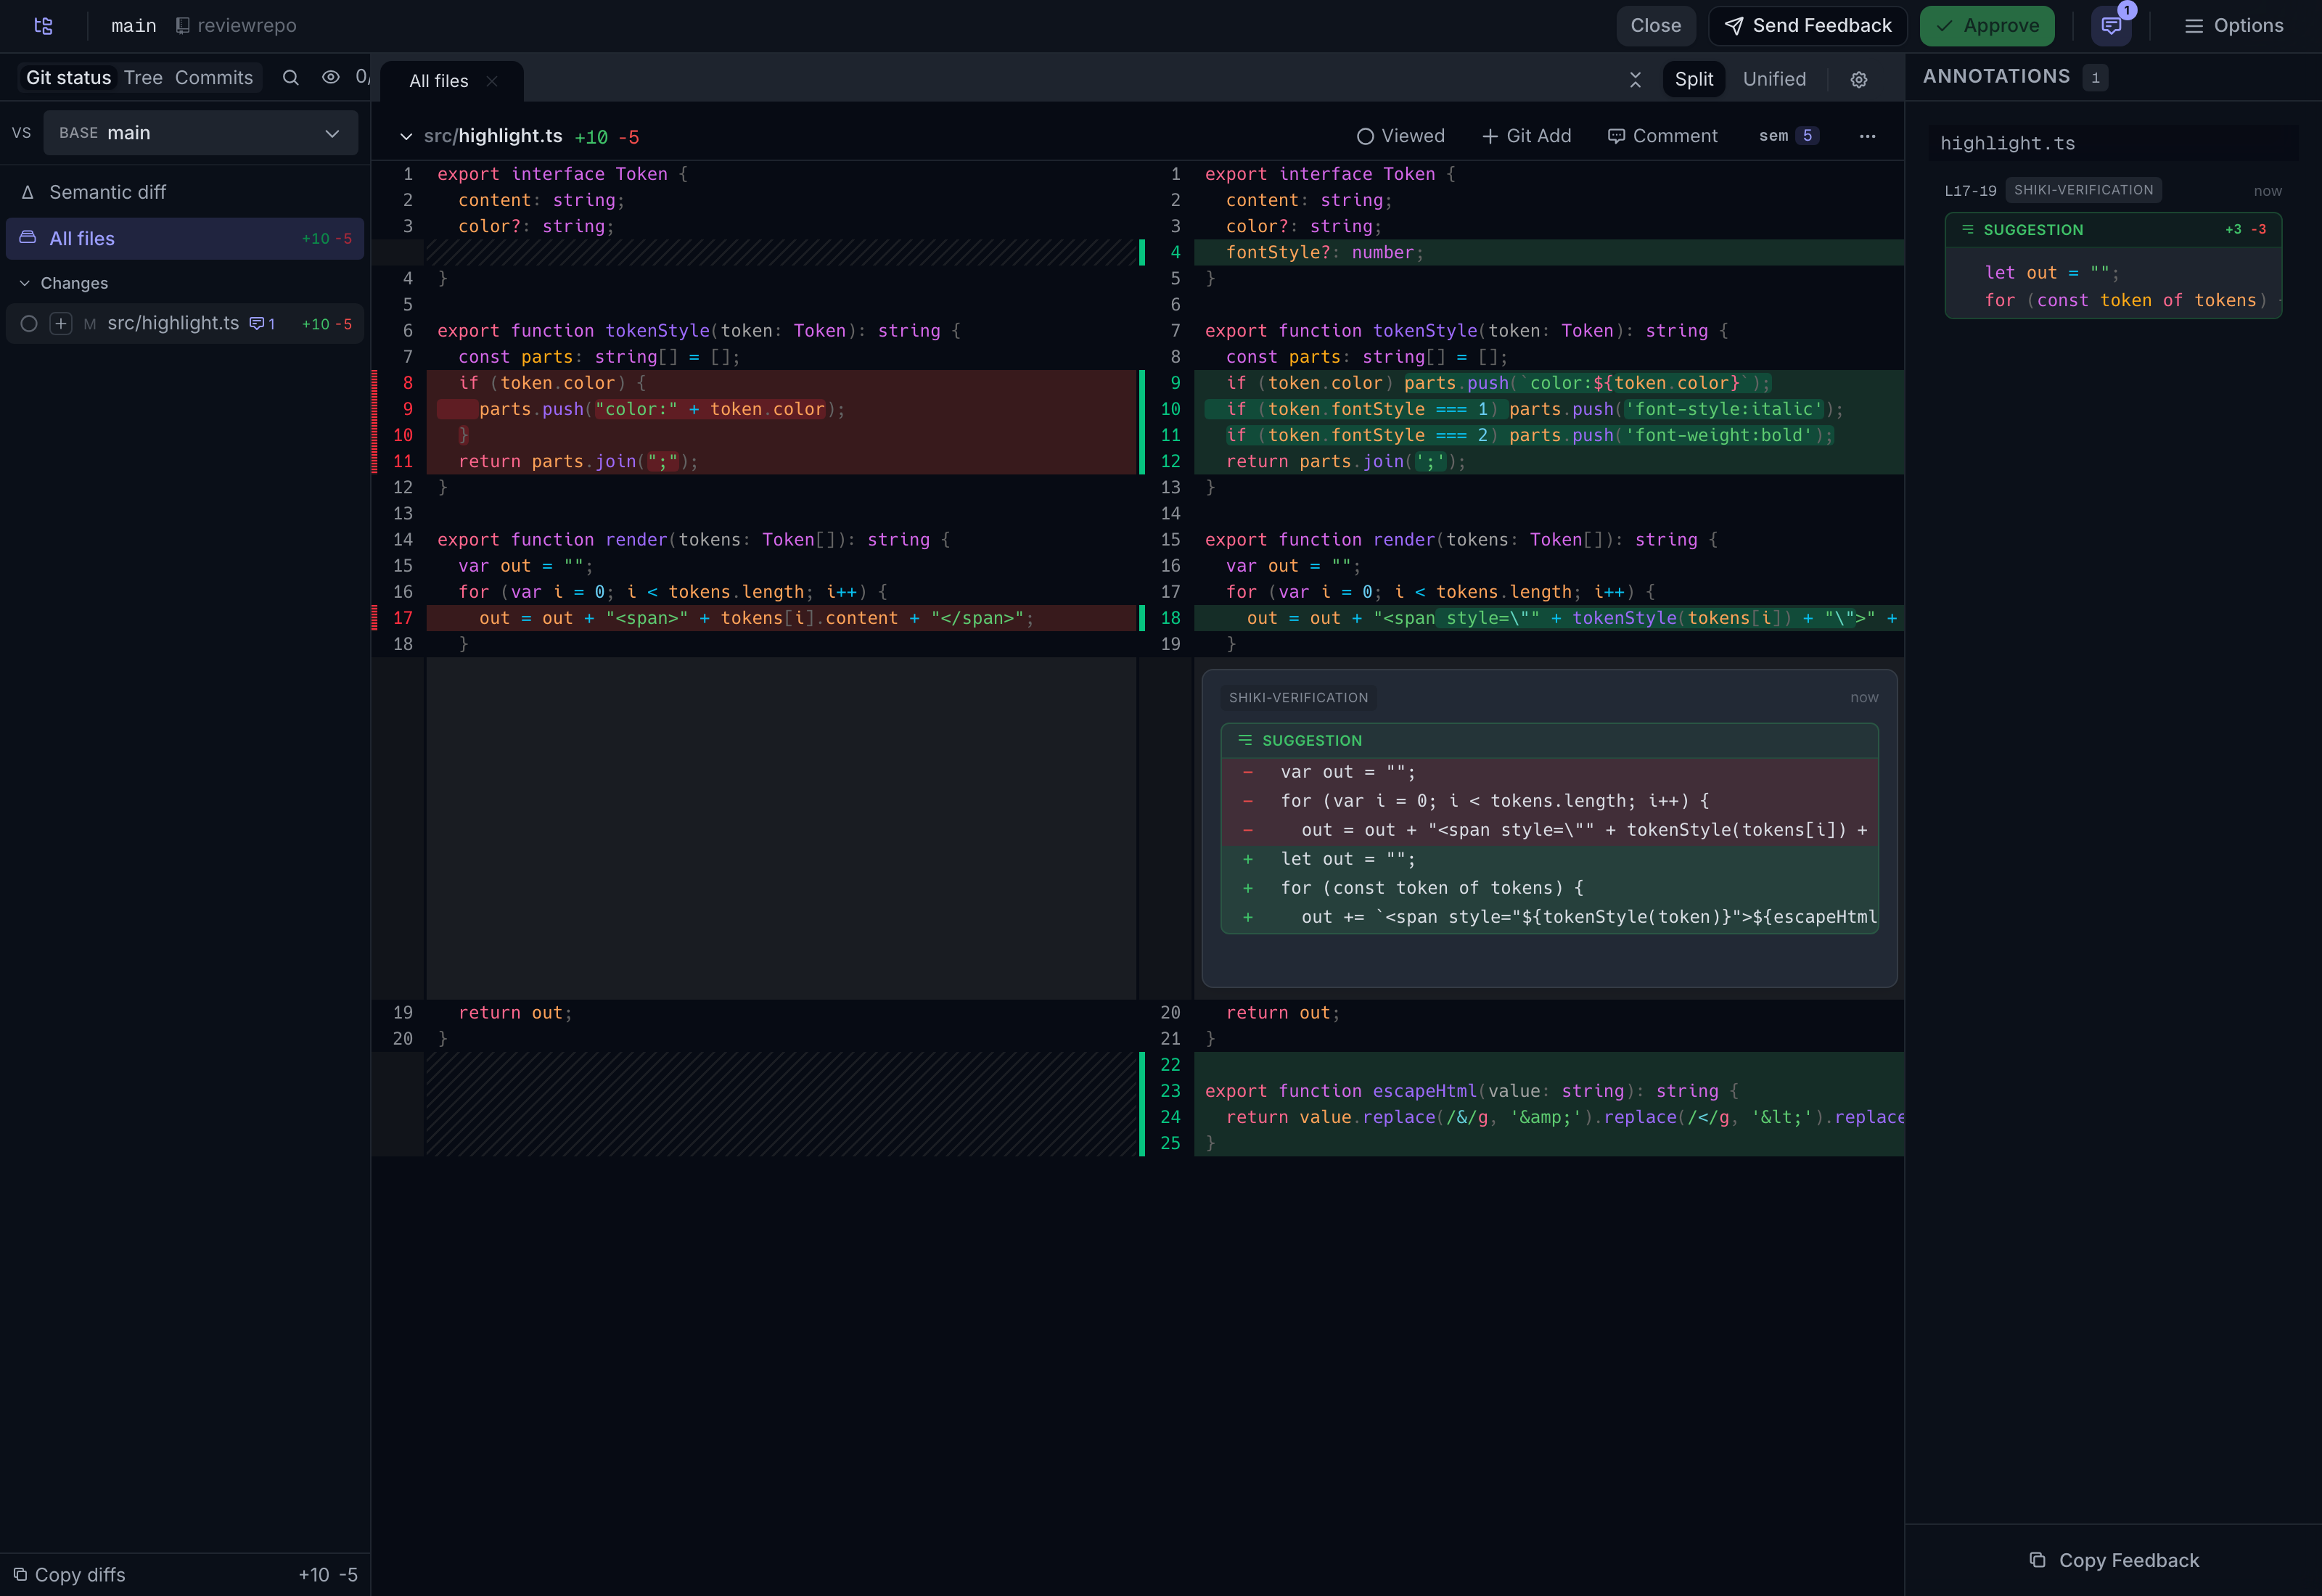Screen dimensions: 2322x1596
Task: Click Copy diffs button
Action: 70,1574
